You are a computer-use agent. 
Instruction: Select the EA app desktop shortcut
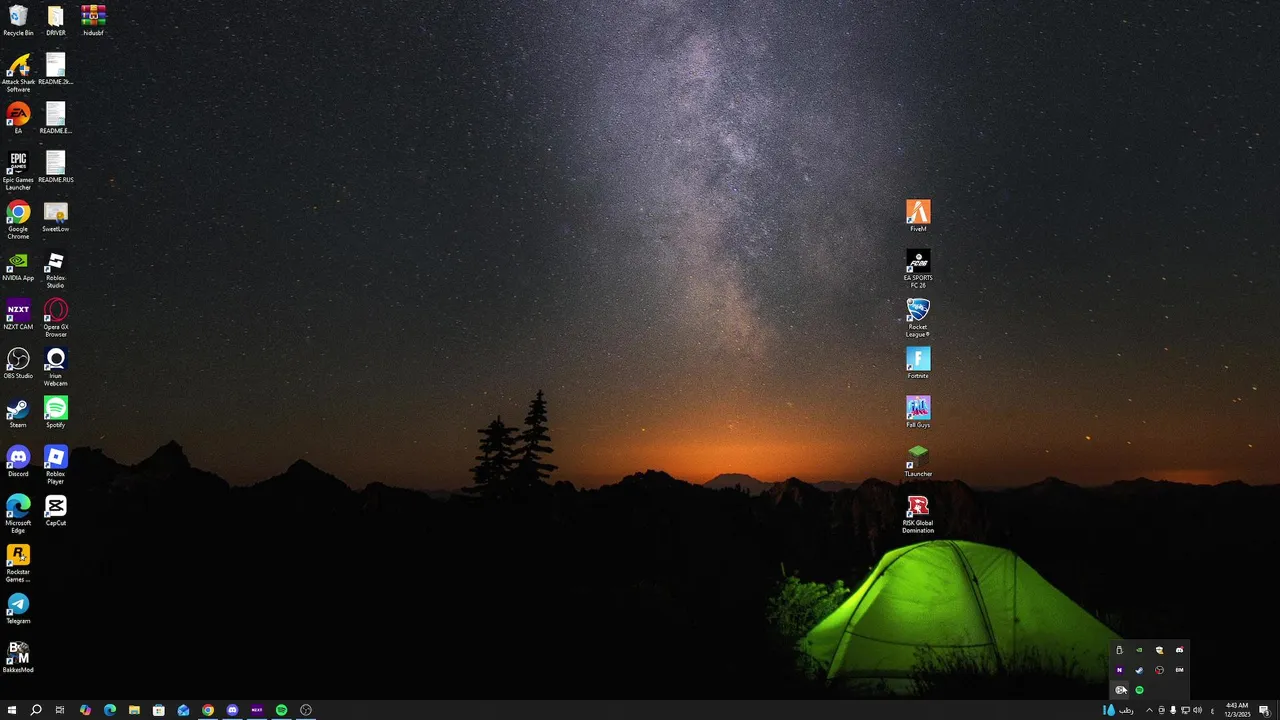click(18, 118)
